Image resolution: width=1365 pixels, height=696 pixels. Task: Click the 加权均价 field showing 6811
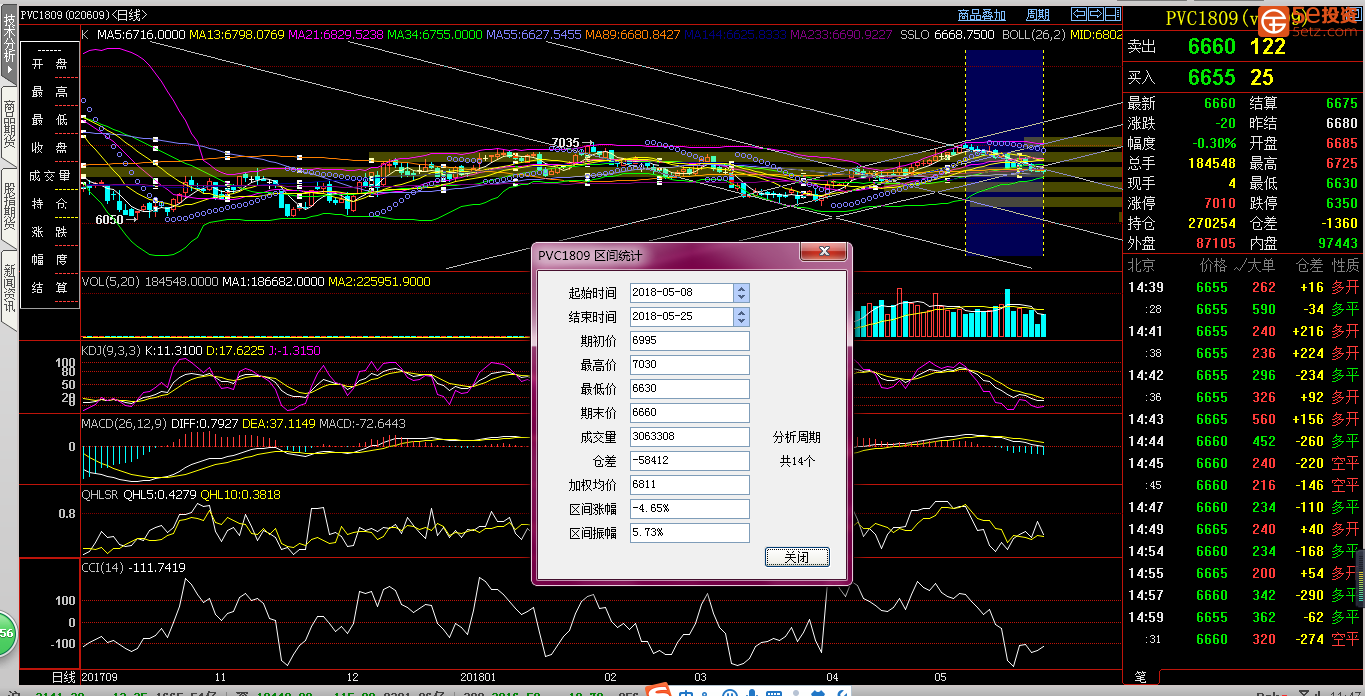(x=690, y=485)
